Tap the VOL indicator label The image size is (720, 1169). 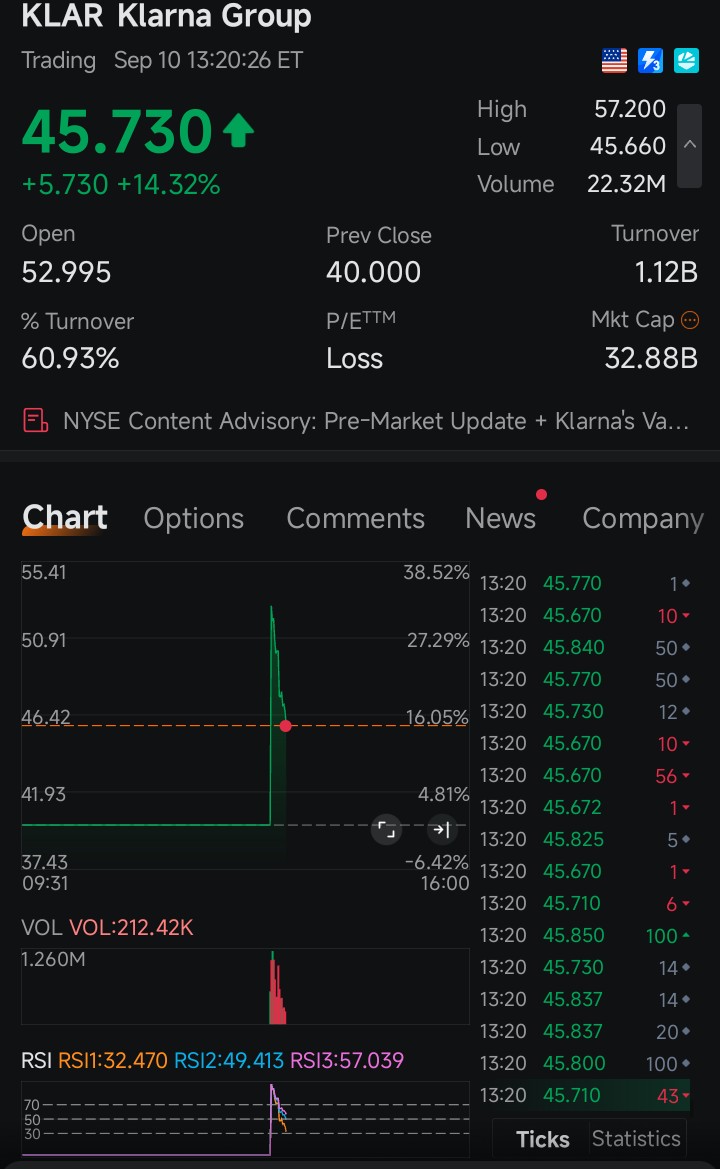pos(42,927)
